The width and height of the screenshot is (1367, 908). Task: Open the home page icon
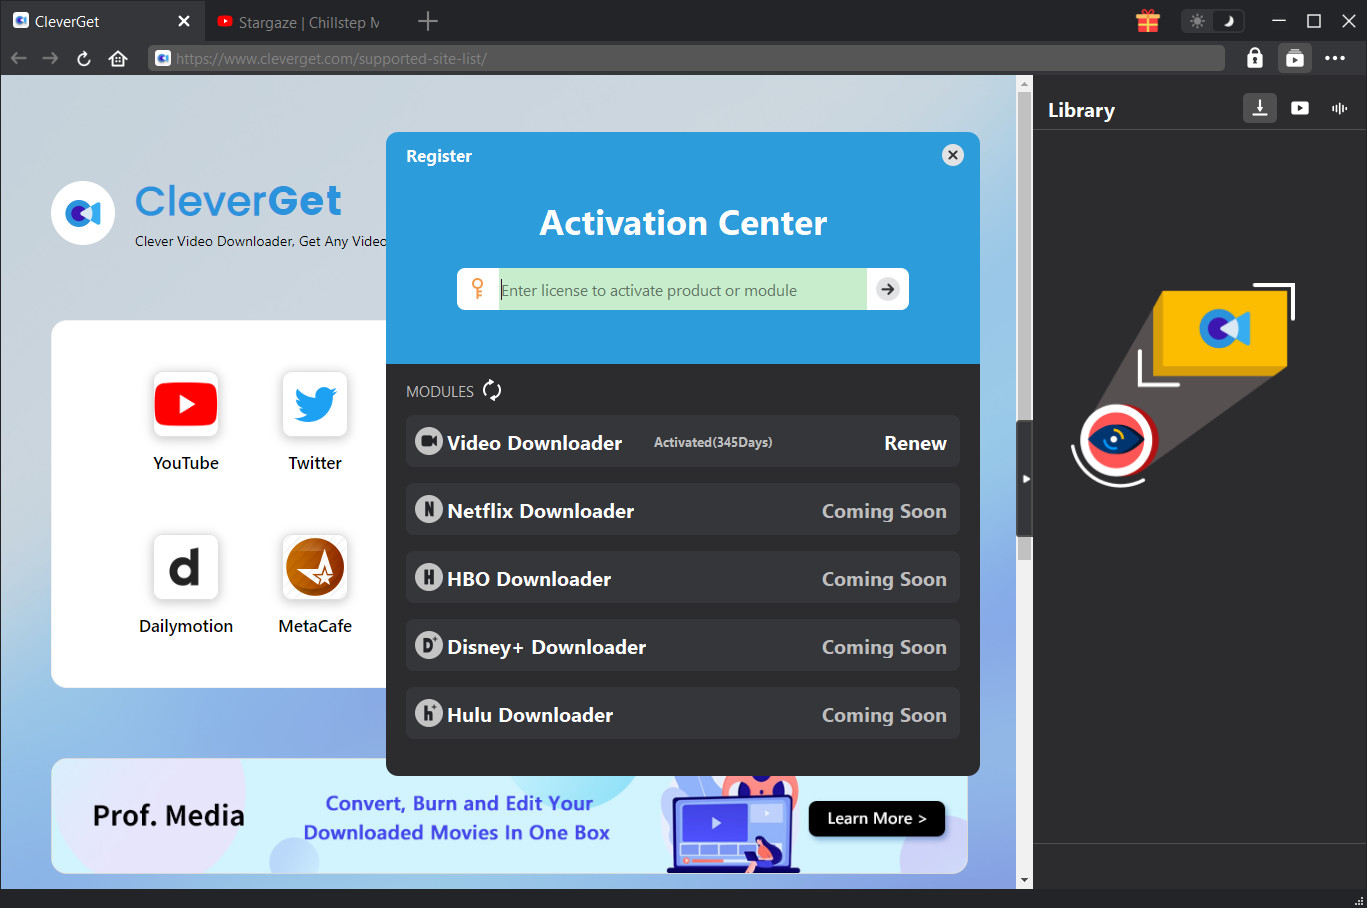coord(118,58)
